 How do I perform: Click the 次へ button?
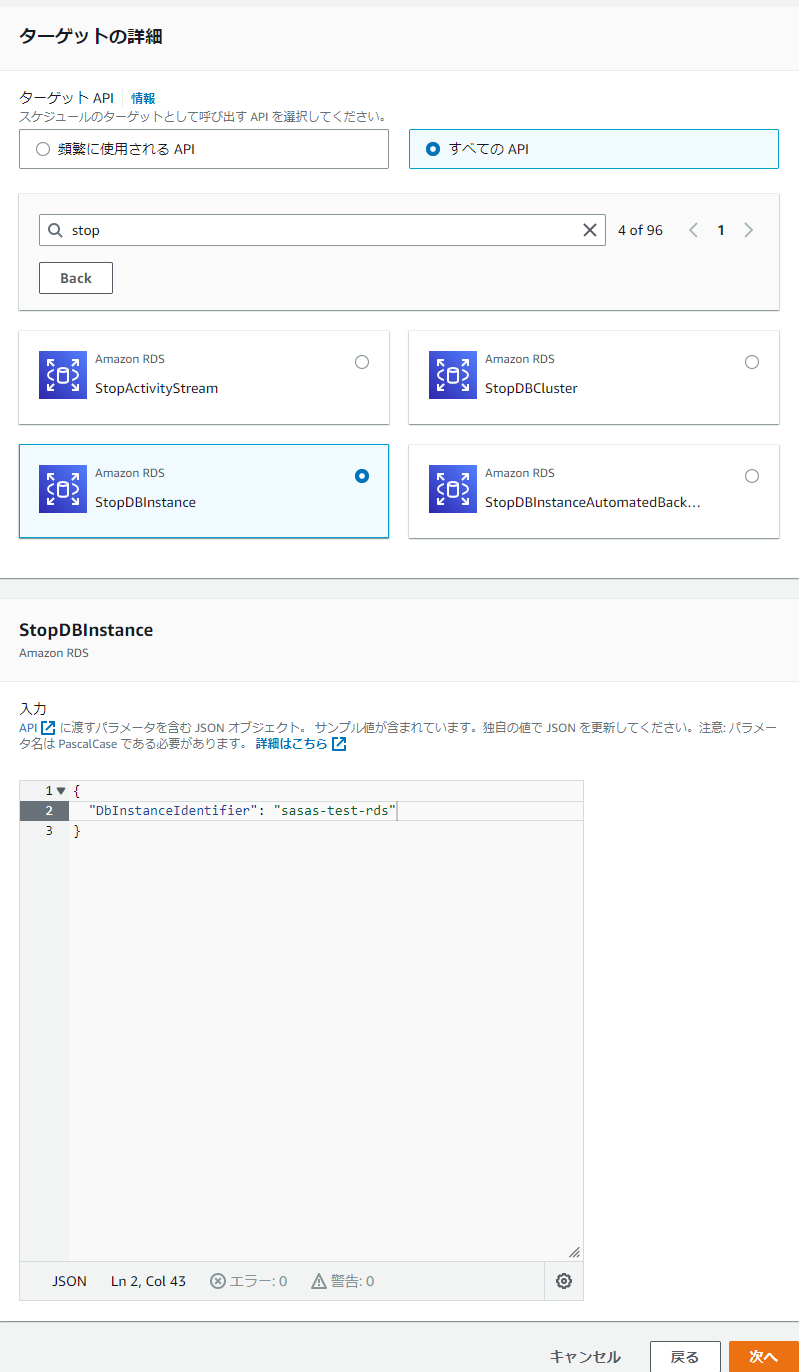(x=764, y=1357)
